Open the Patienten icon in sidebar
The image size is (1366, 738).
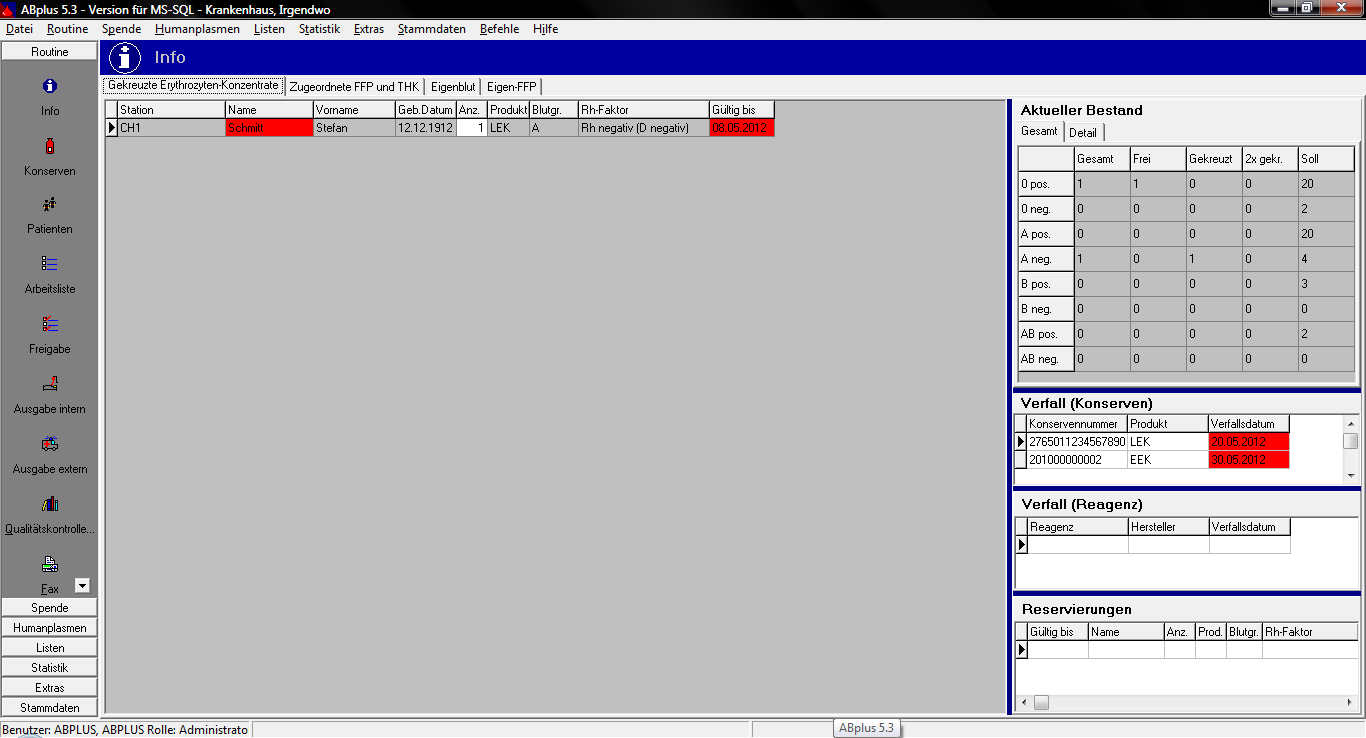[50, 205]
